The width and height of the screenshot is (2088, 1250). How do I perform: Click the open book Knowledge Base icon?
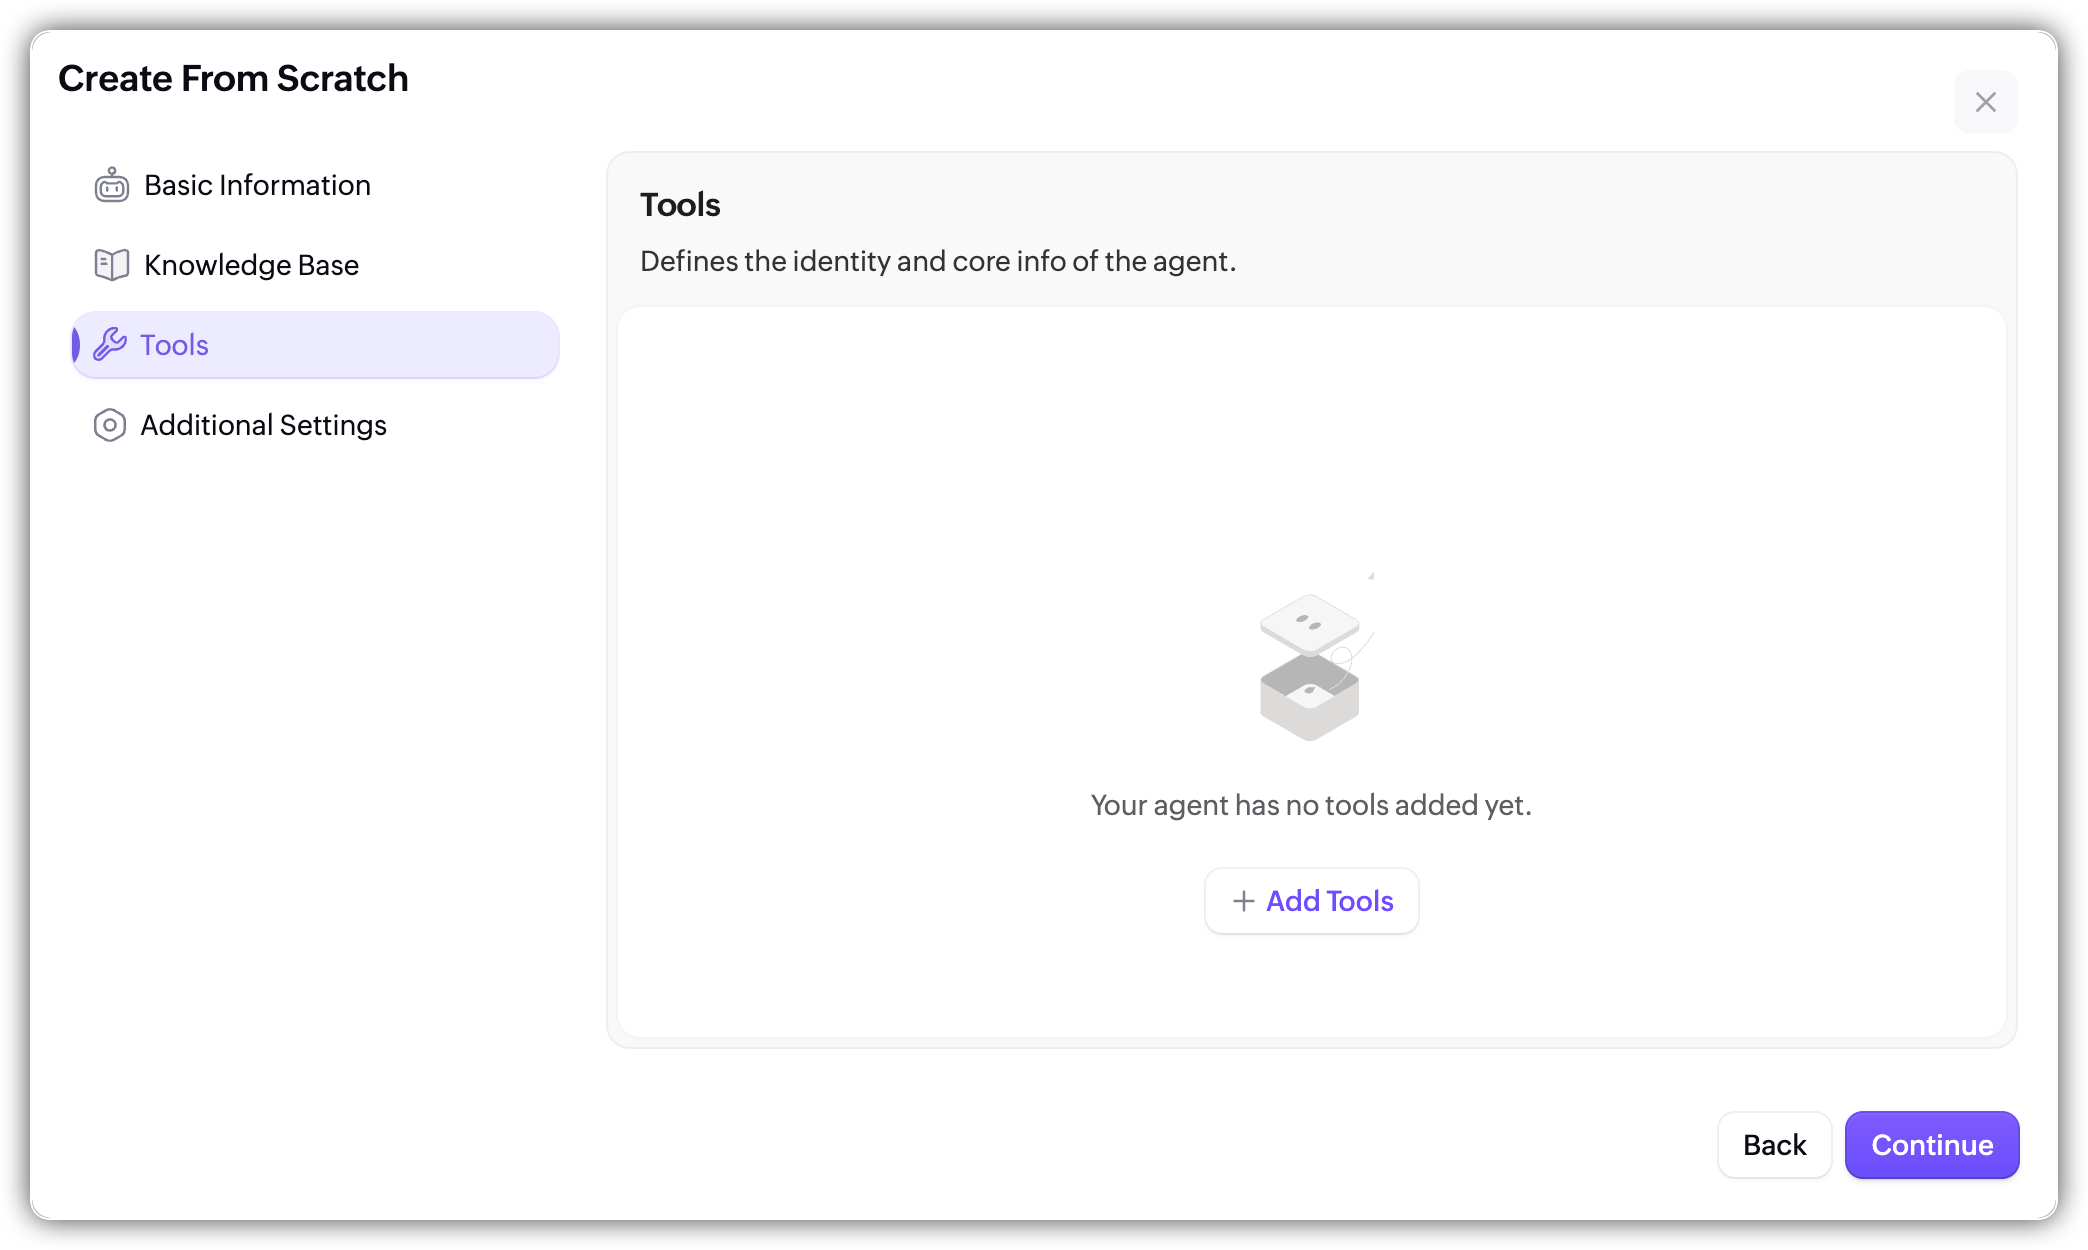pyautogui.click(x=111, y=265)
